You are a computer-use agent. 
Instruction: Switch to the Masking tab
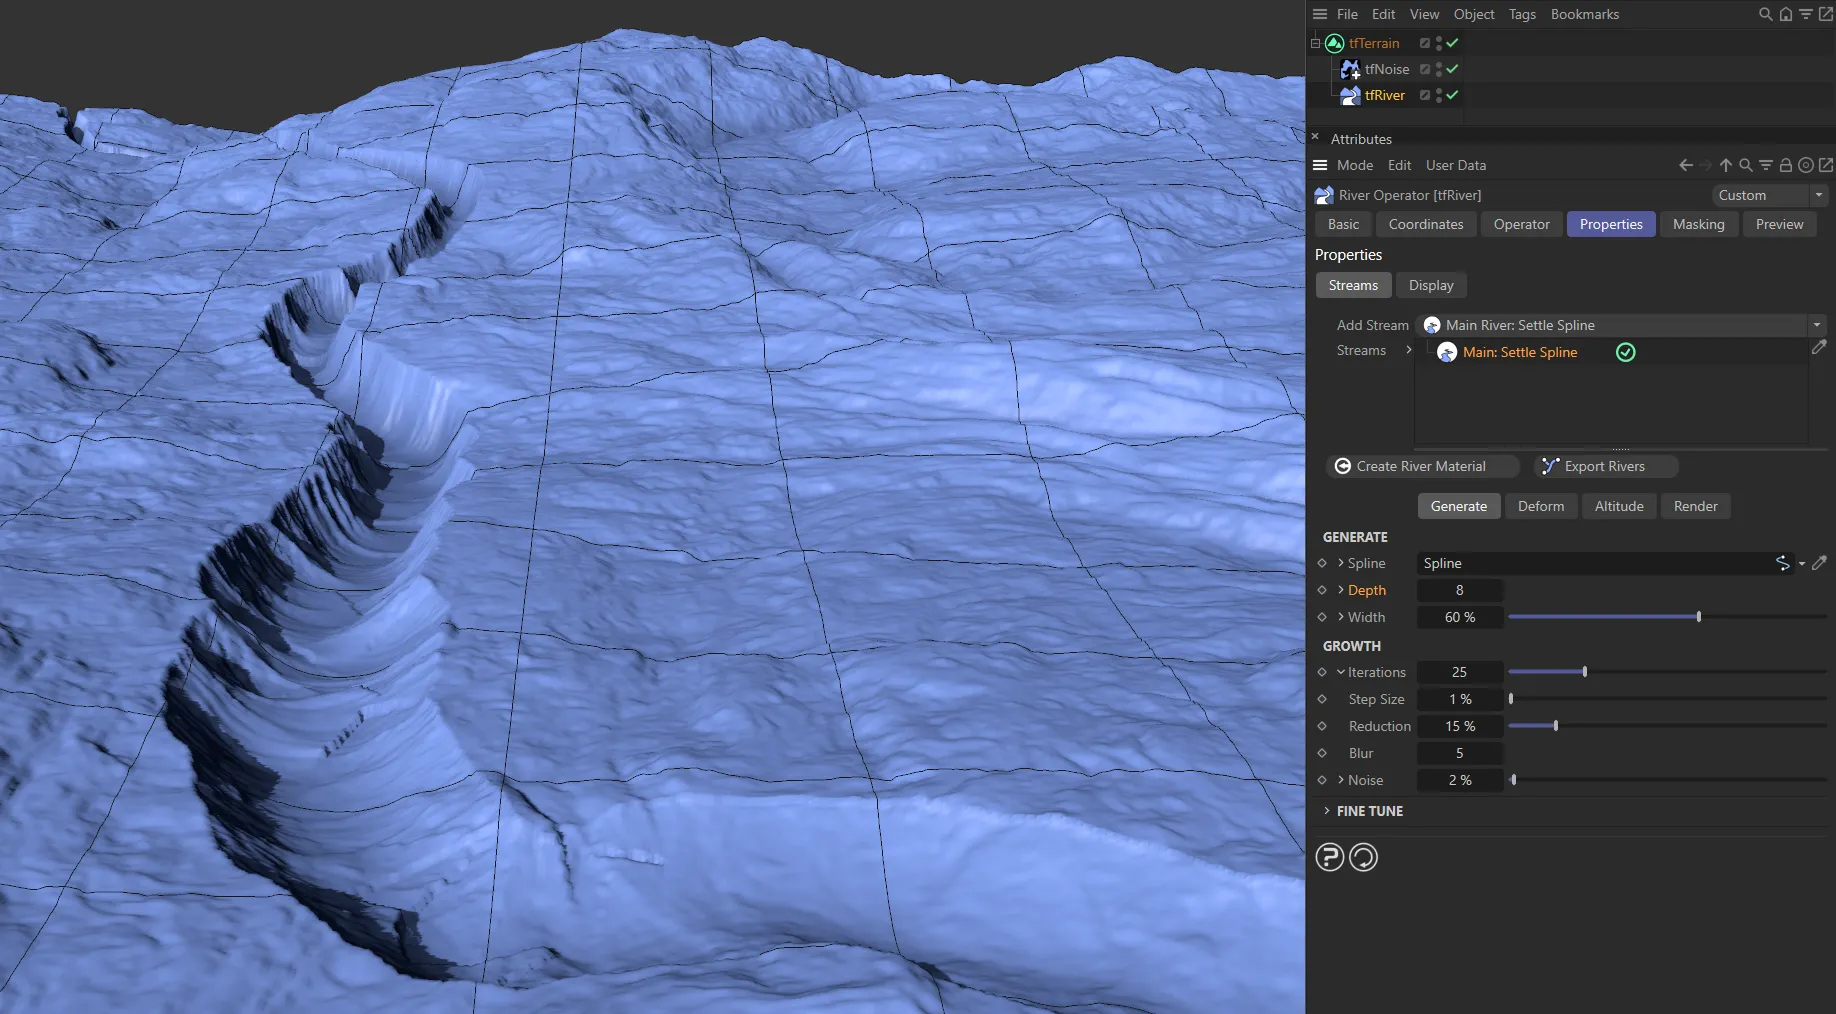pos(1698,225)
